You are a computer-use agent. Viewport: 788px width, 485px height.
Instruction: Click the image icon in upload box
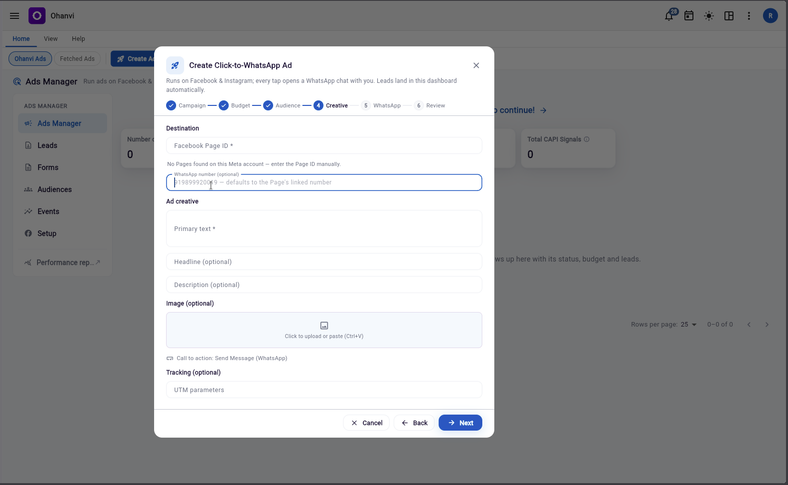pyautogui.click(x=324, y=326)
